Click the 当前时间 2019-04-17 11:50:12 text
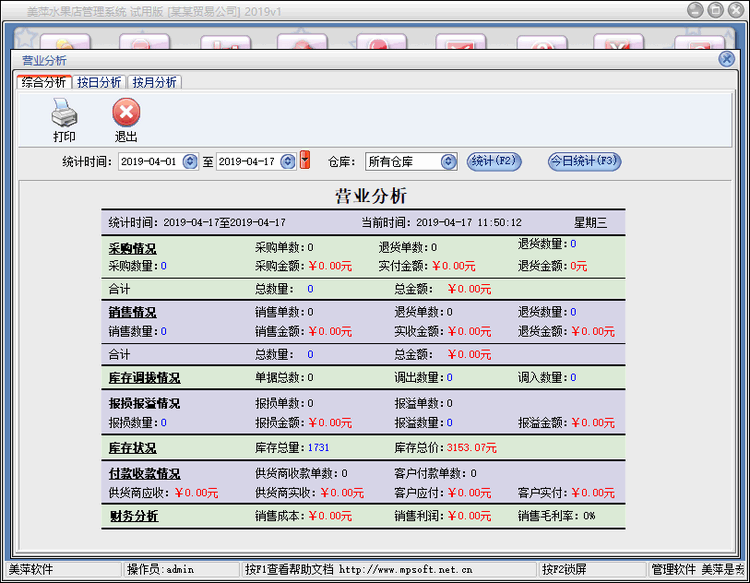Image resolution: width=750 pixels, height=583 pixels. (x=441, y=222)
